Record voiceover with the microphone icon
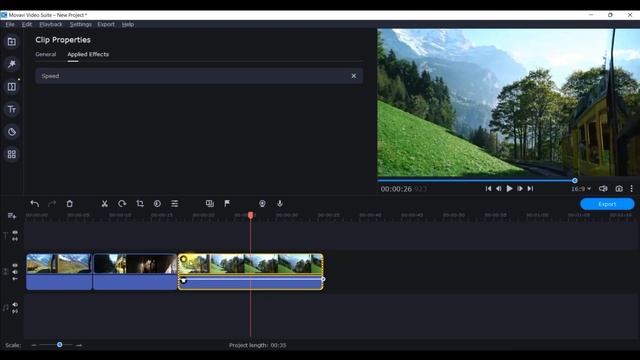This screenshot has height=360, width=640. (280, 203)
